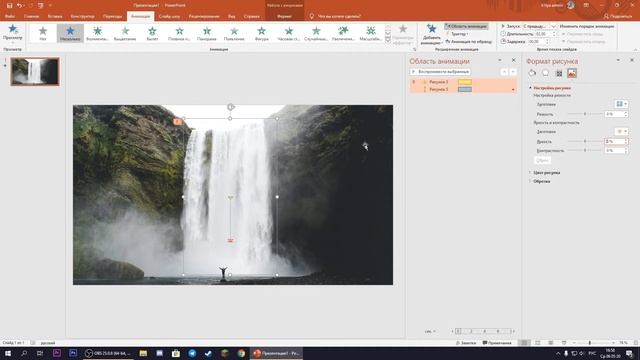The width and height of the screenshot is (640, 360).
Task: Click the Preview animation star button
Action: point(13,32)
